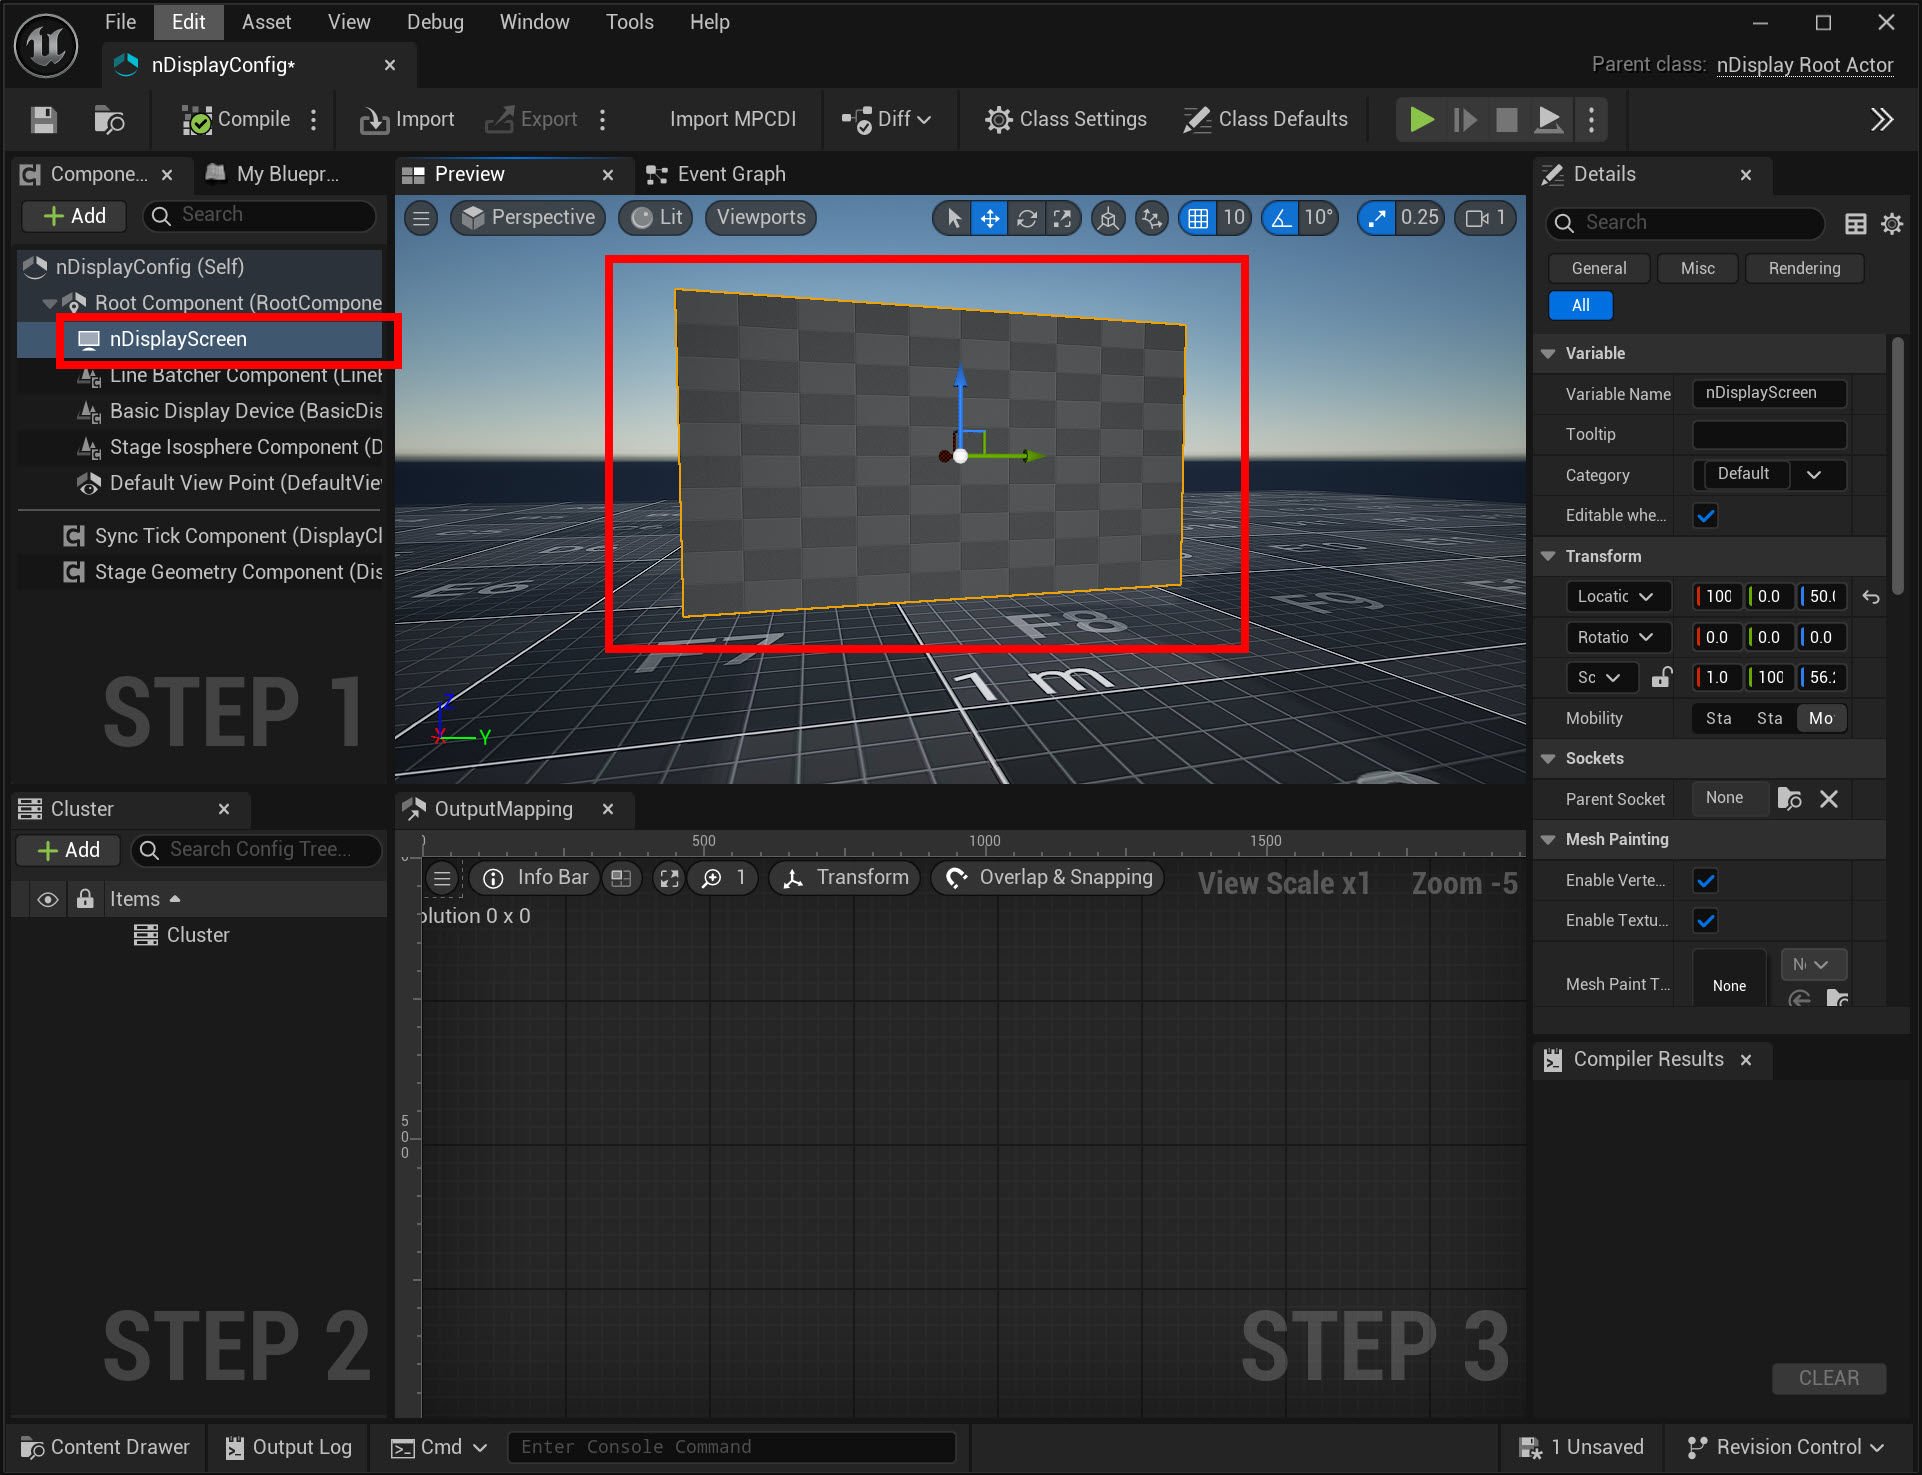This screenshot has width=1922, height=1475.
Task: Open the Window menu
Action: click(x=534, y=22)
